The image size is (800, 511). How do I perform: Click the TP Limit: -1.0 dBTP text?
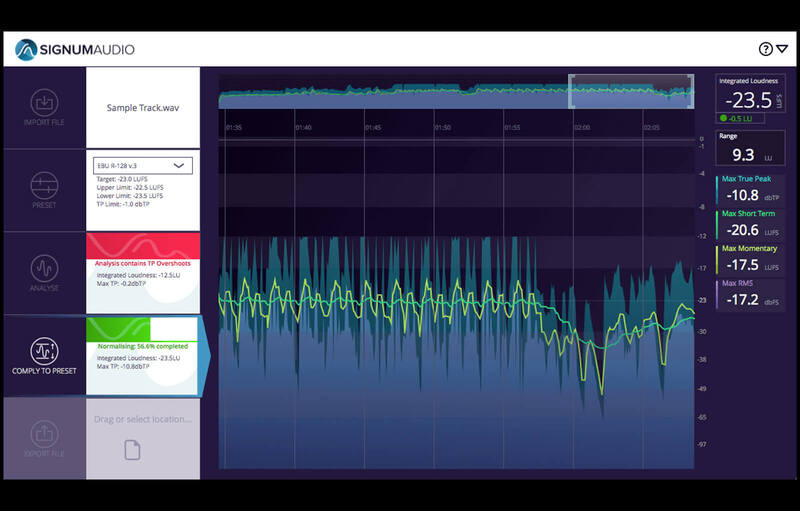[x=123, y=204]
